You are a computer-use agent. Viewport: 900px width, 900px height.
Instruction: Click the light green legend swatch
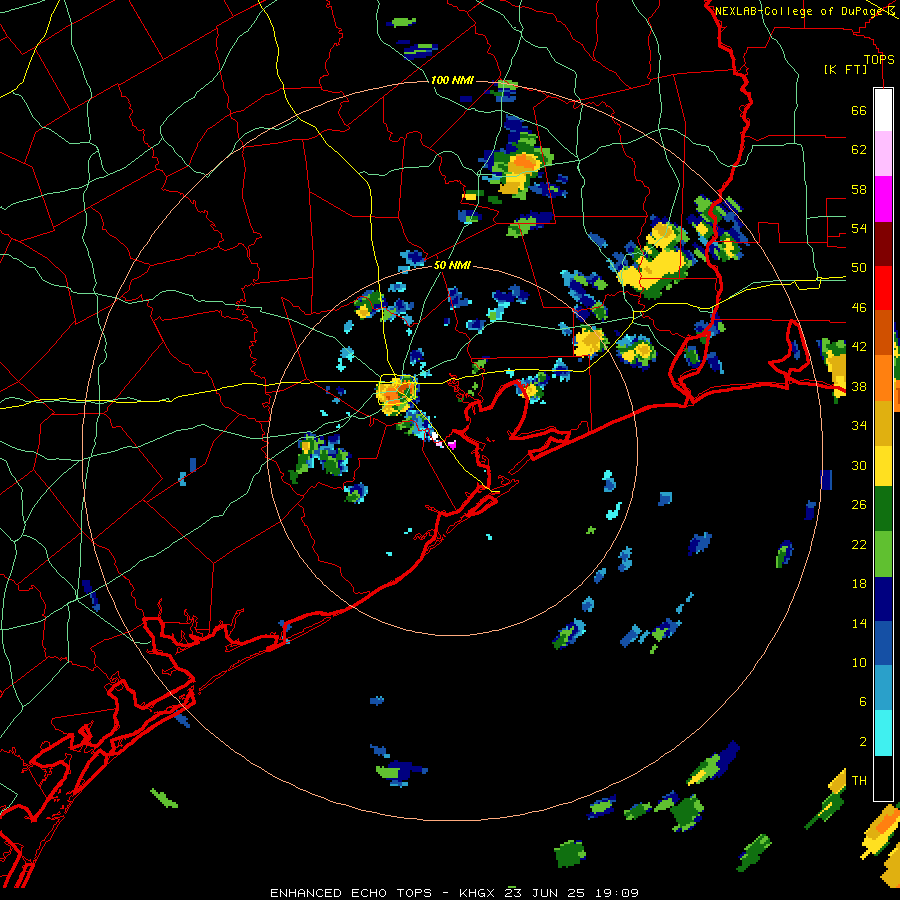(x=883, y=554)
